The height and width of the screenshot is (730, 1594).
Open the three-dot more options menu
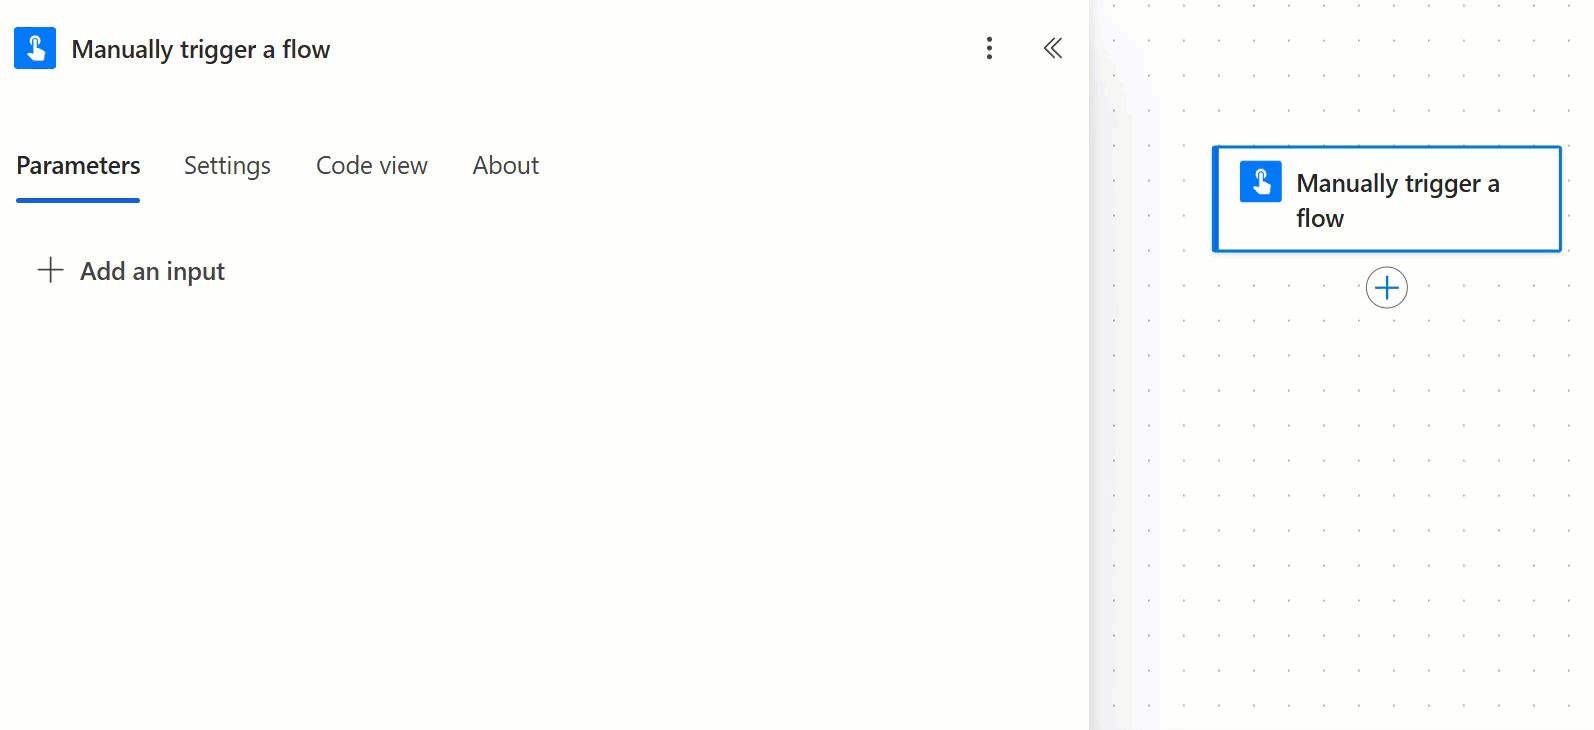(x=989, y=48)
